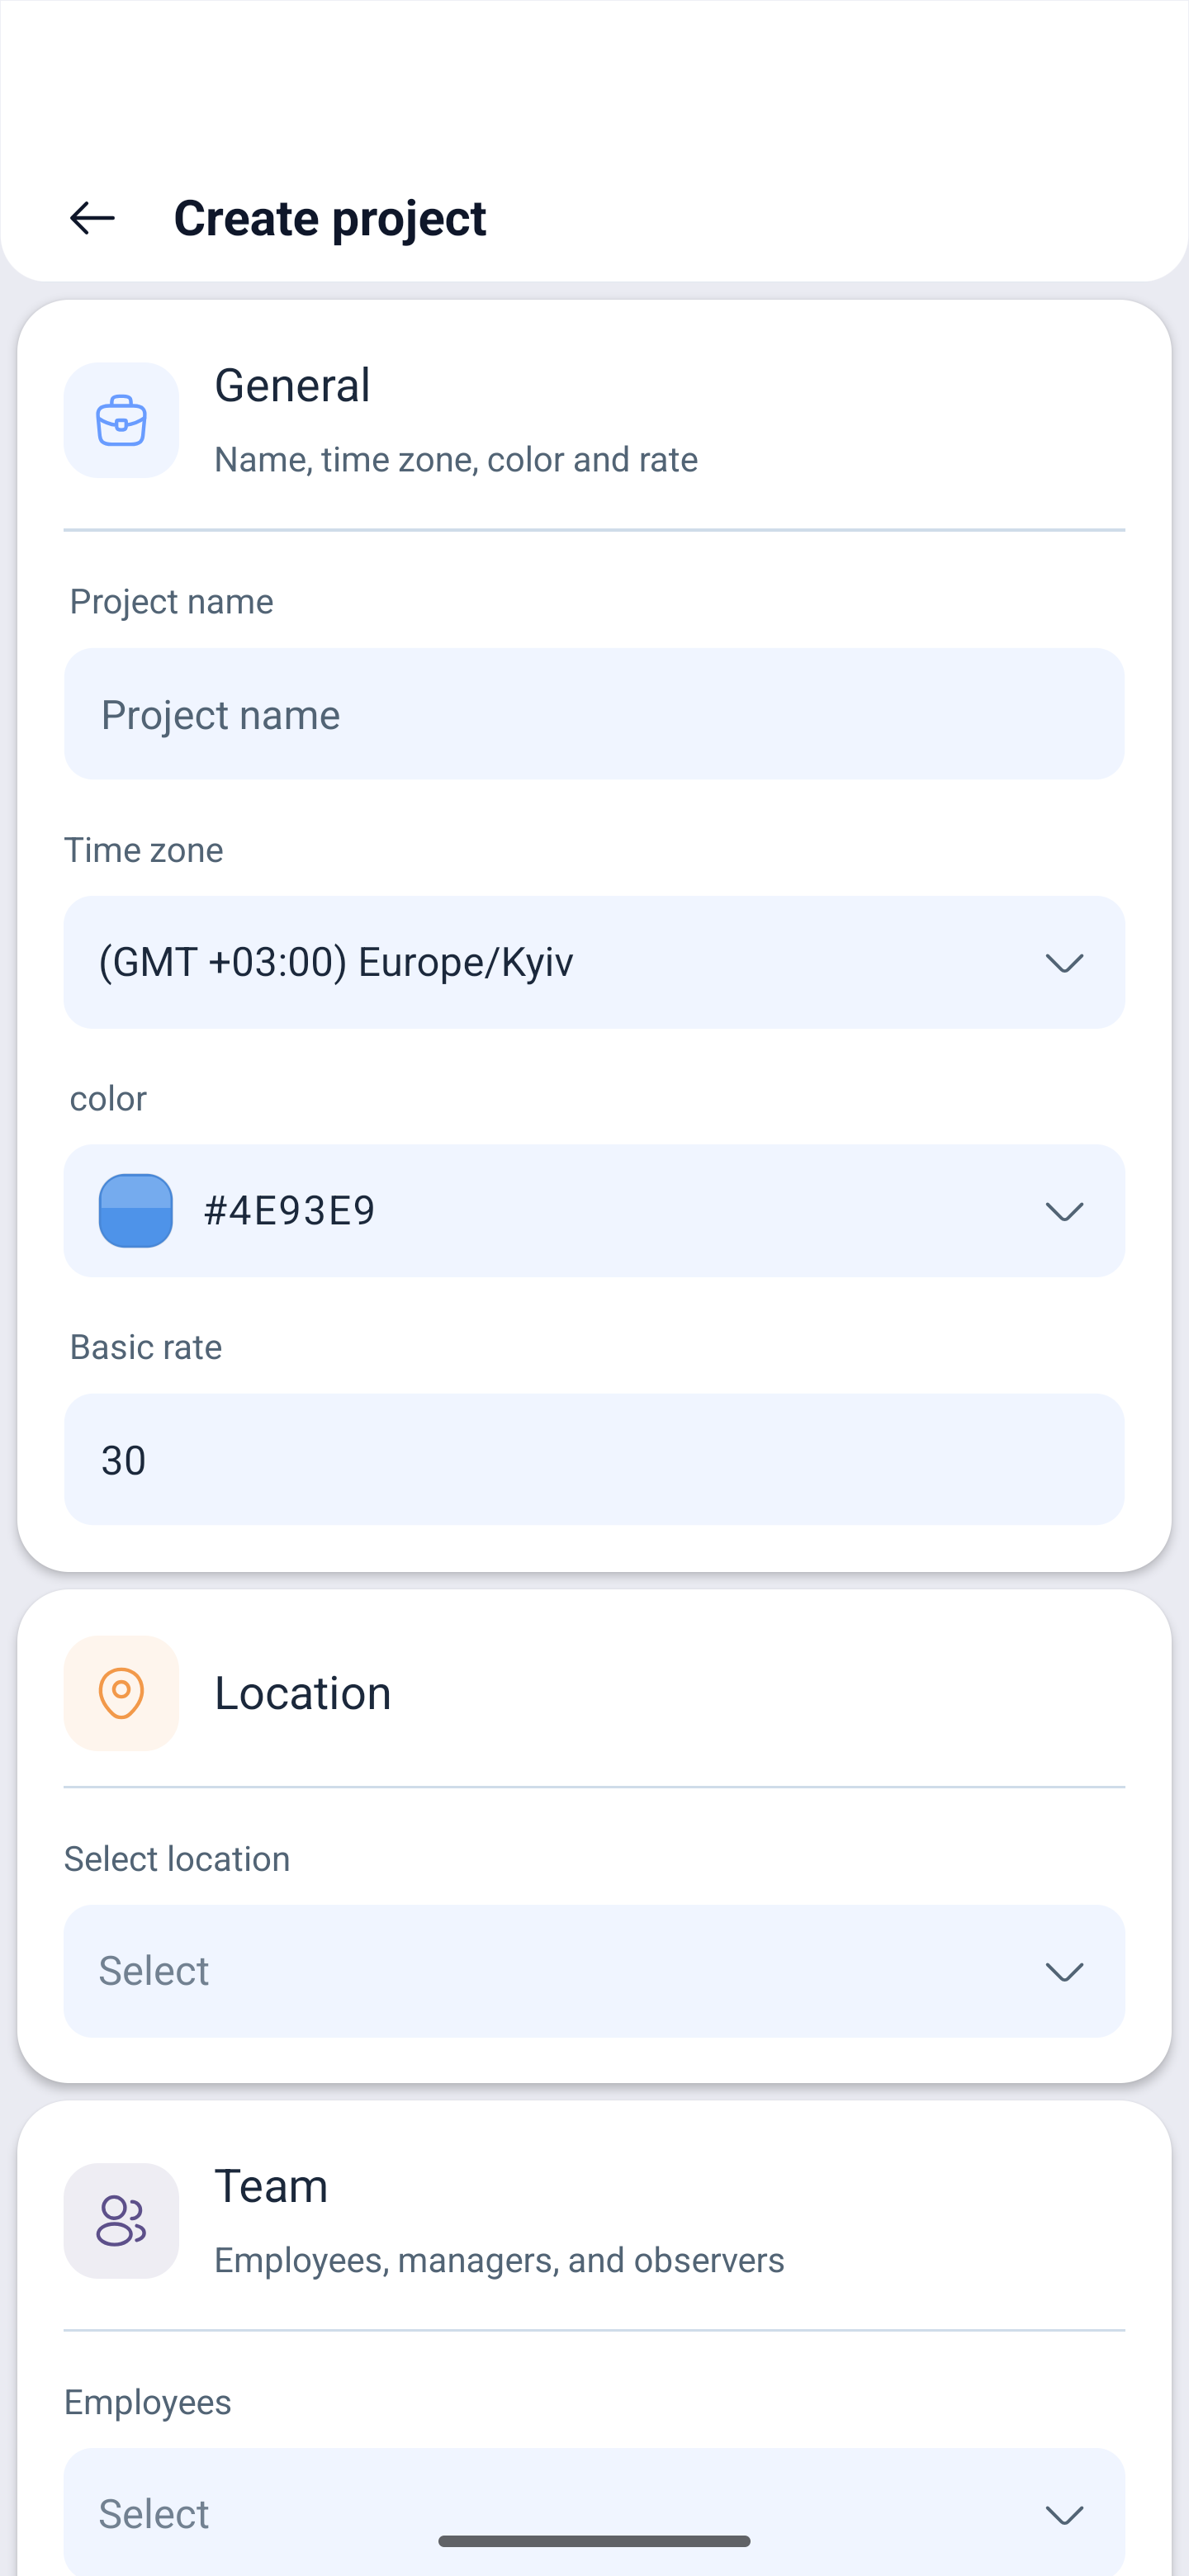
Task: Tap the #4E93E9 hex color text
Action: [290, 1211]
